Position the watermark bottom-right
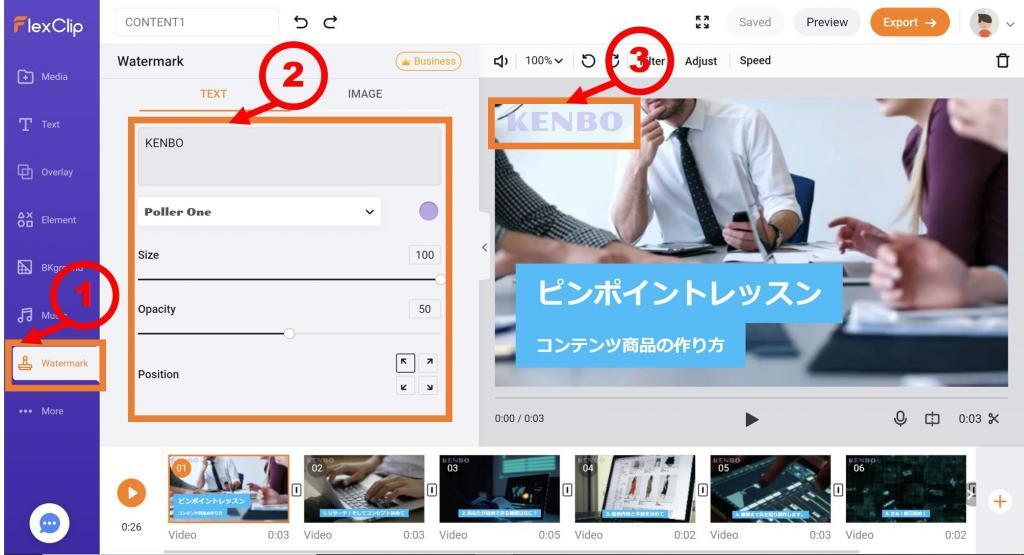 tap(428, 386)
